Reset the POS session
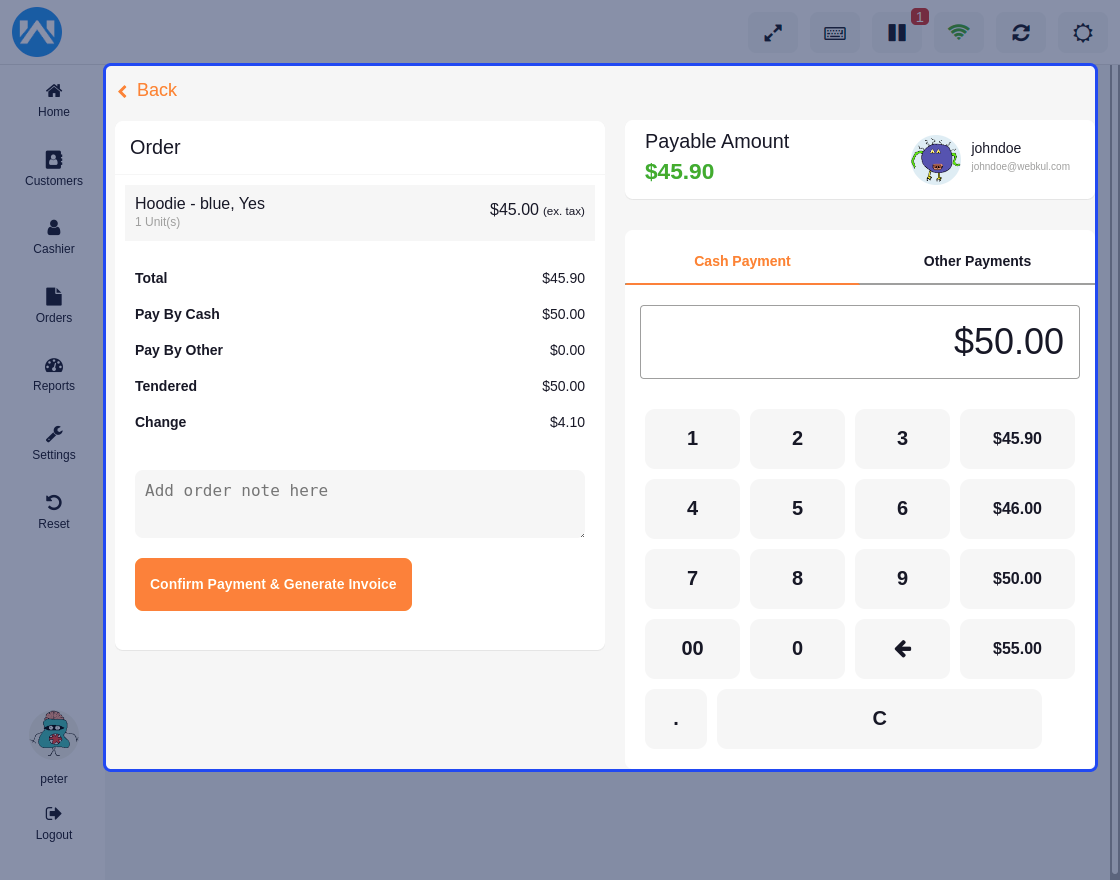Image resolution: width=1120 pixels, height=880 pixels. click(x=53, y=510)
